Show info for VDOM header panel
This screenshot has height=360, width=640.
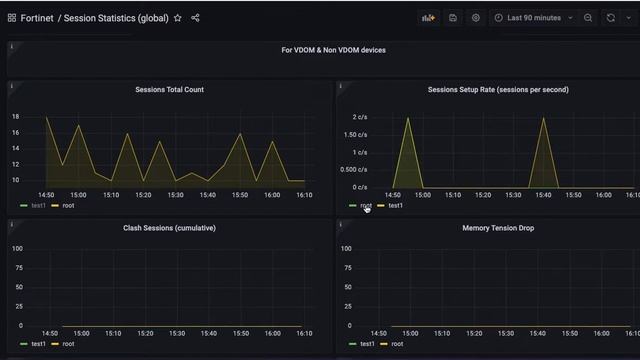coord(11,47)
